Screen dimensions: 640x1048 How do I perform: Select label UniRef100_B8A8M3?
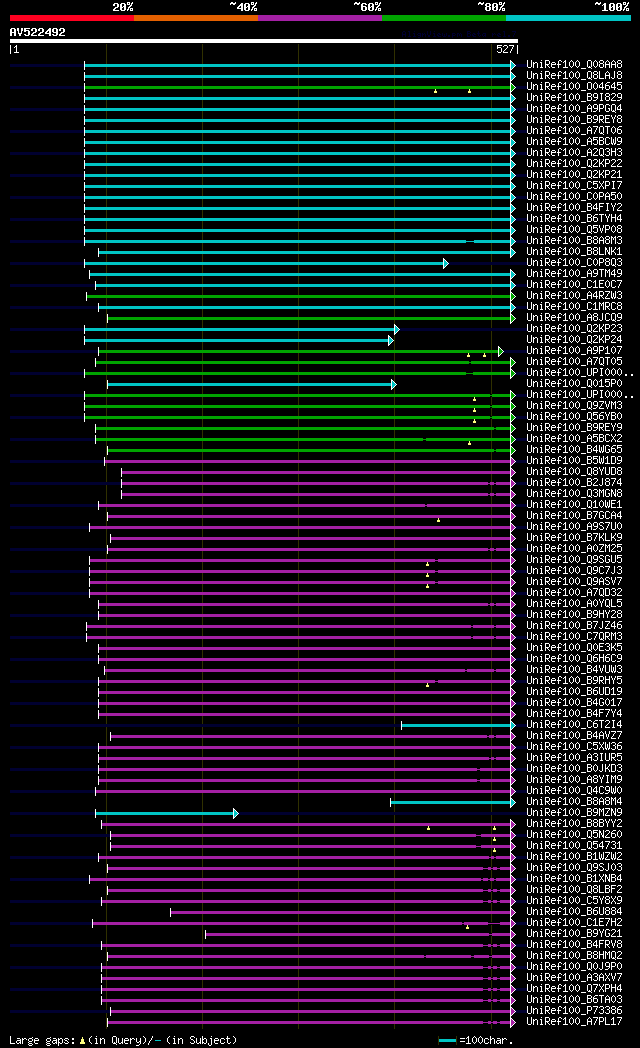(x=574, y=241)
